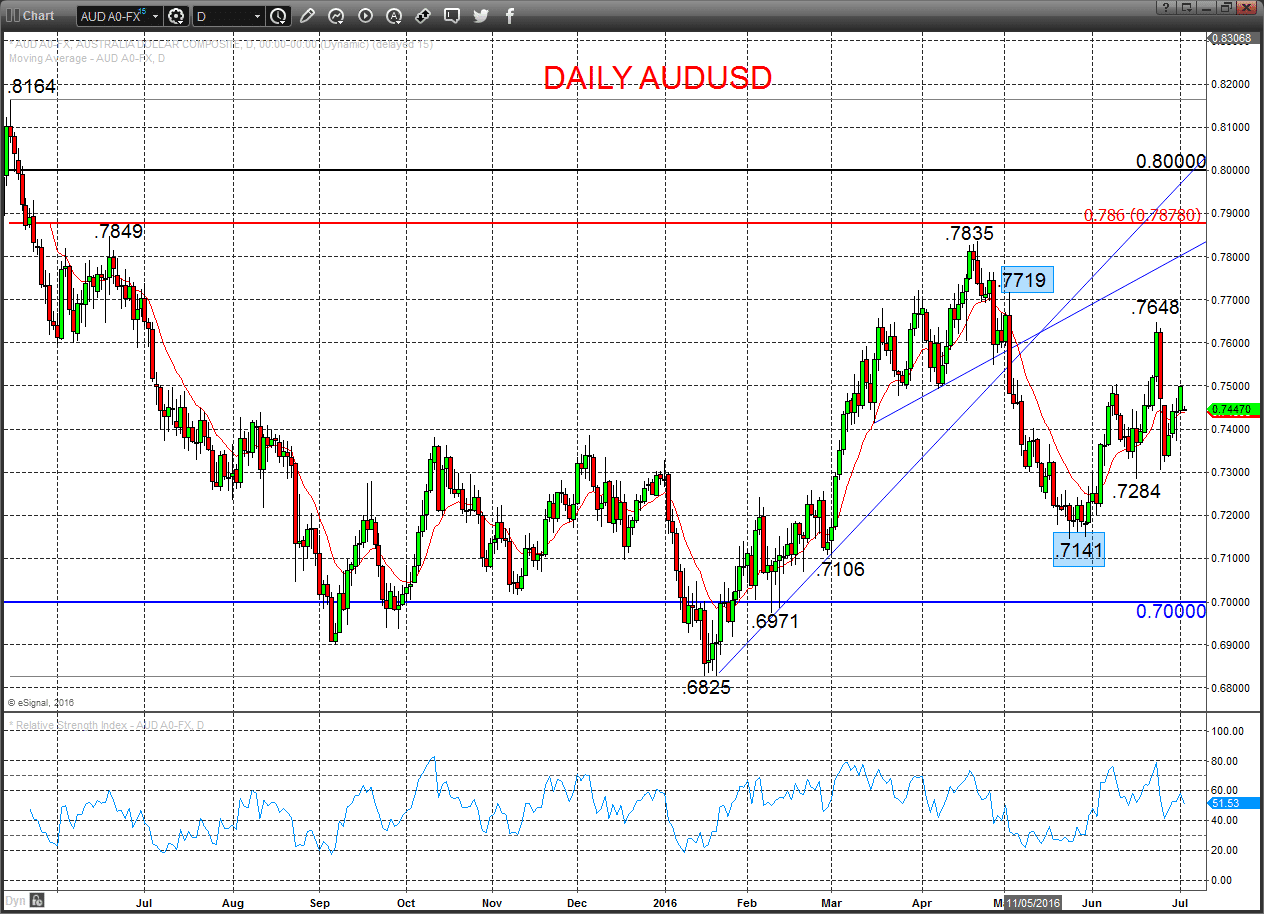Open the alerts circled-A icon

(394, 16)
